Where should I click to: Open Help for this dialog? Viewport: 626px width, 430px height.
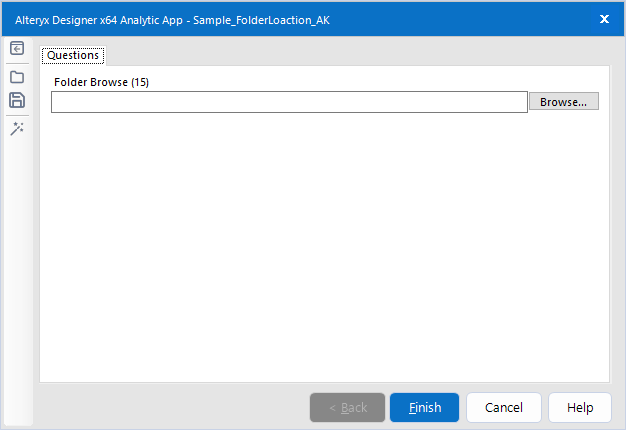click(x=580, y=408)
